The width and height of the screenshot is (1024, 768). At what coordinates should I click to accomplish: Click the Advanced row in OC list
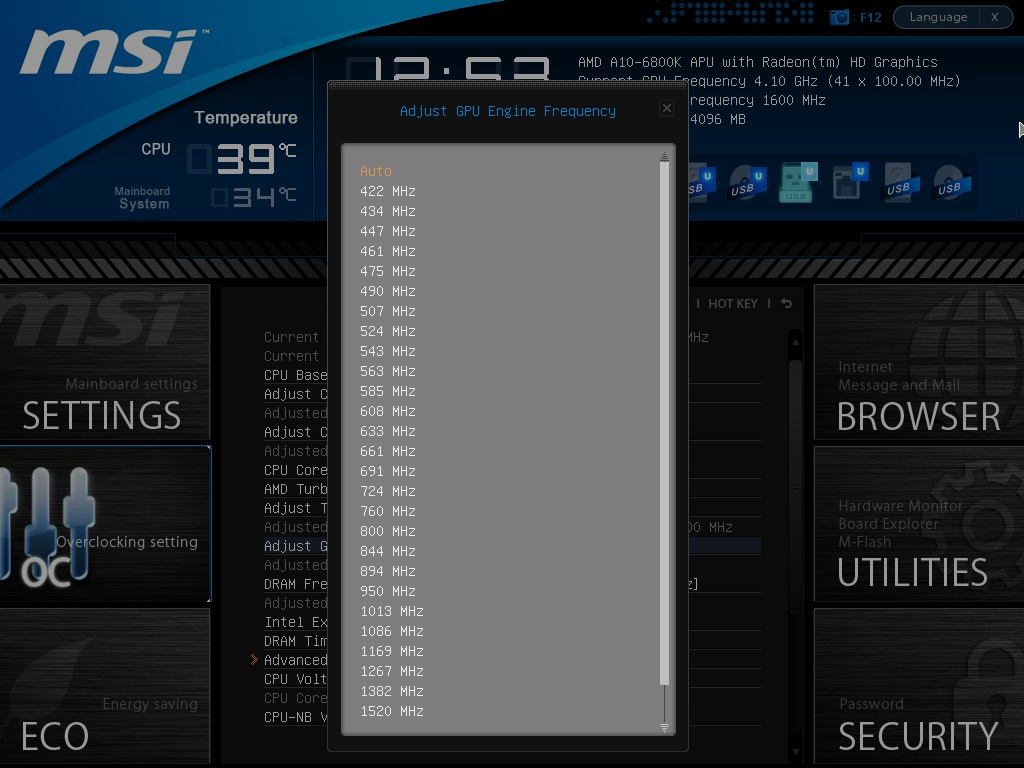coord(295,660)
